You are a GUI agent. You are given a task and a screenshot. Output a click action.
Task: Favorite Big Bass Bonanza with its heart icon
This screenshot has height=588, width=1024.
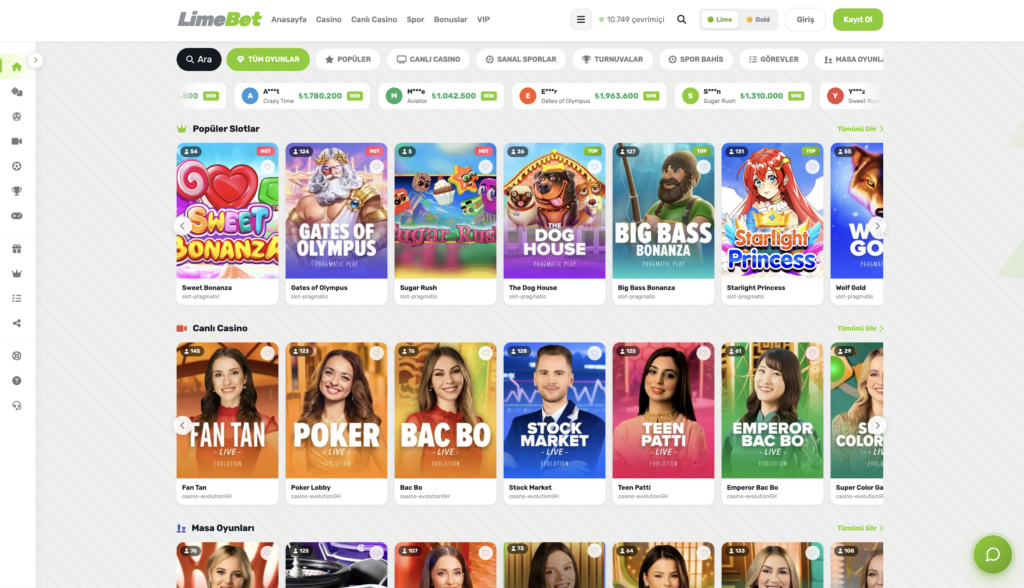pos(703,167)
